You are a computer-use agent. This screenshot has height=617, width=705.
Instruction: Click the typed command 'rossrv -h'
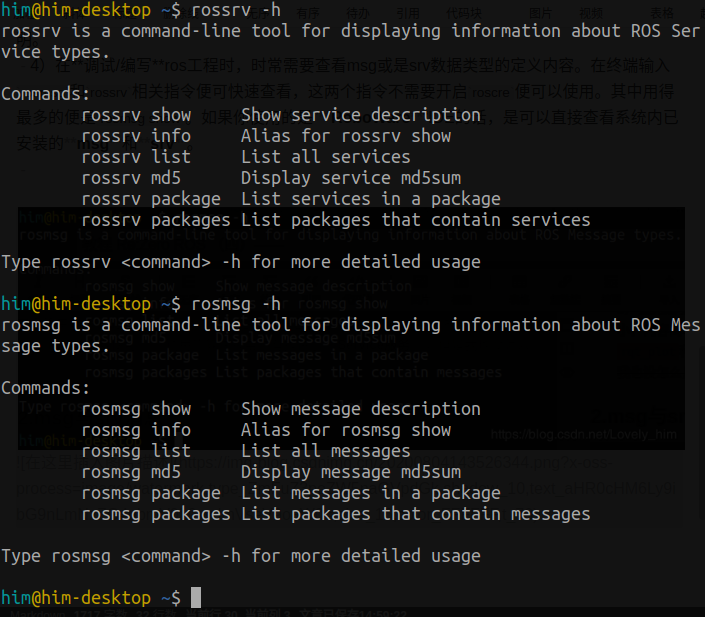coord(236,10)
